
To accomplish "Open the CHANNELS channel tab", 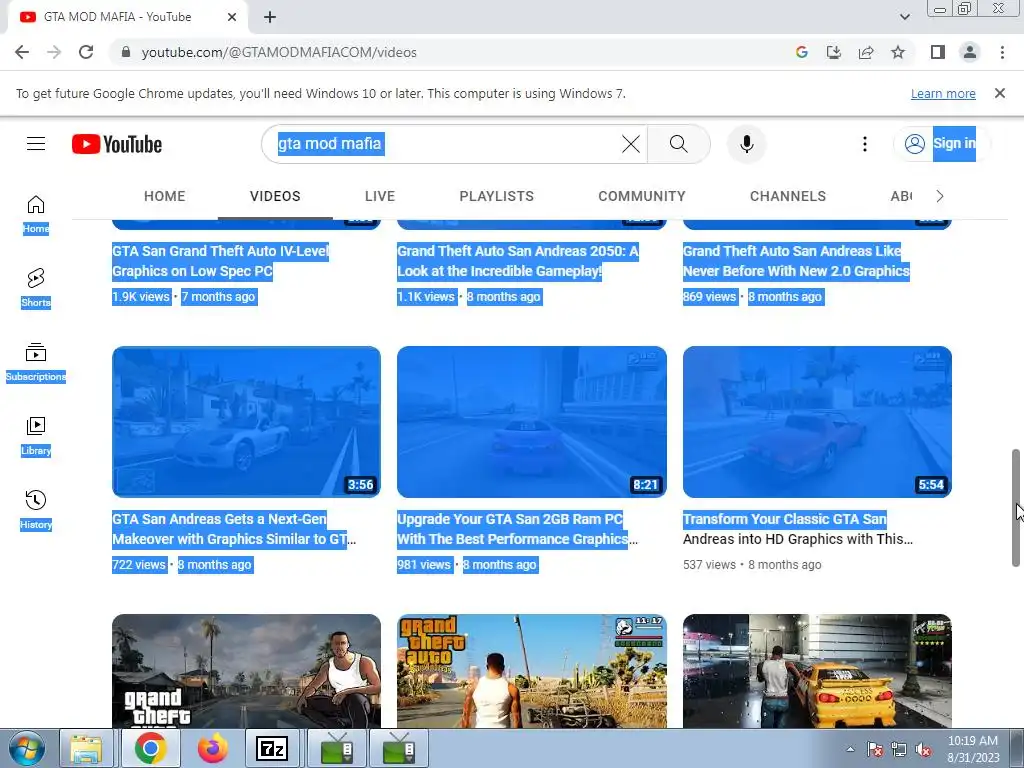I will coord(788,196).
